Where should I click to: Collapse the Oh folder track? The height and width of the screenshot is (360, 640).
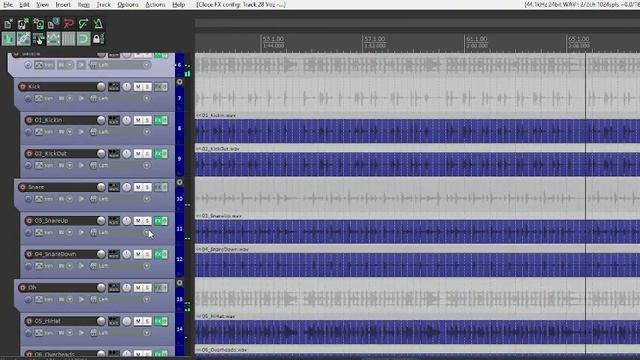point(180,282)
